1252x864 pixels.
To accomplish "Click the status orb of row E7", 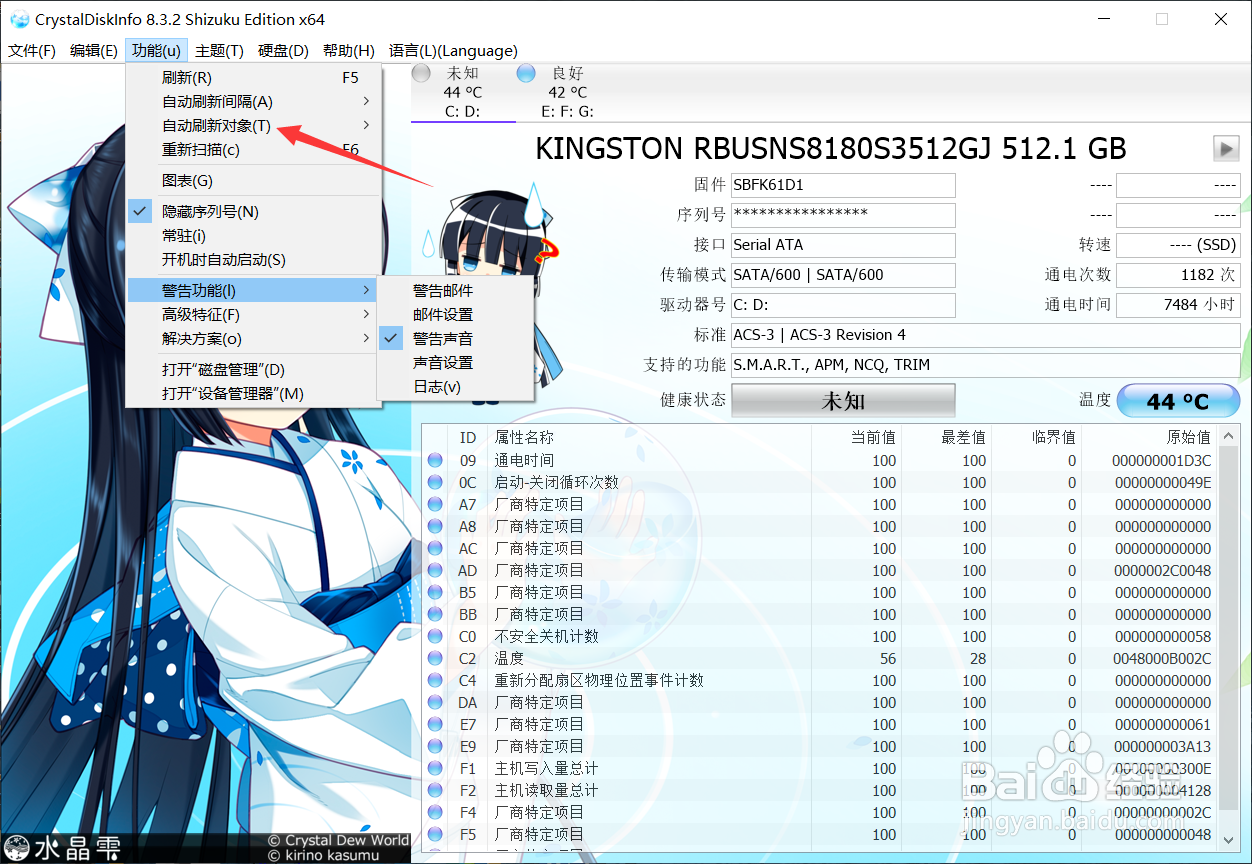I will 435,725.
